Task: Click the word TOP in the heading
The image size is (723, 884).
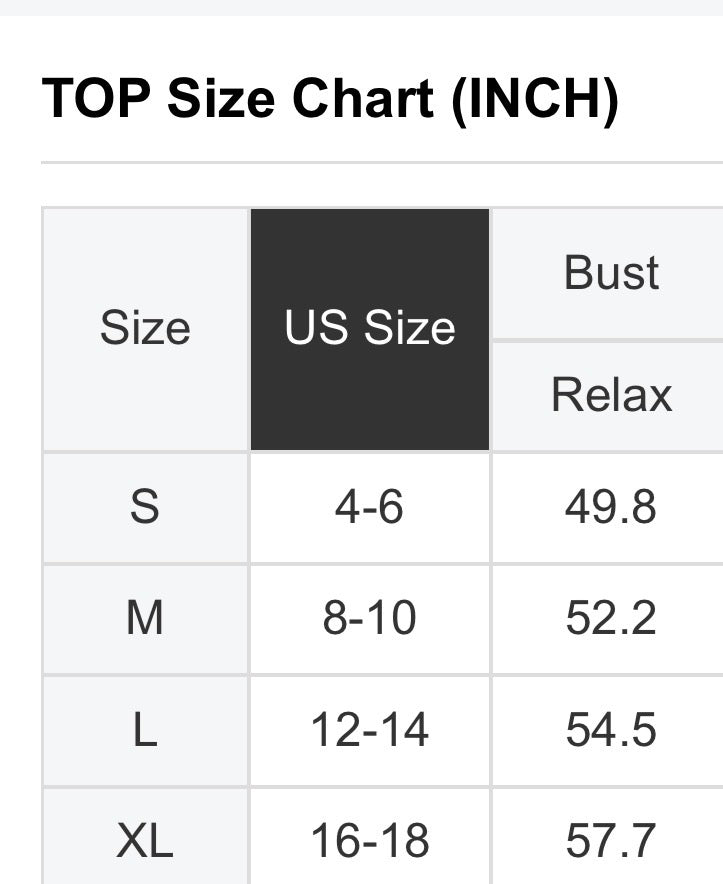Action: click(x=97, y=99)
